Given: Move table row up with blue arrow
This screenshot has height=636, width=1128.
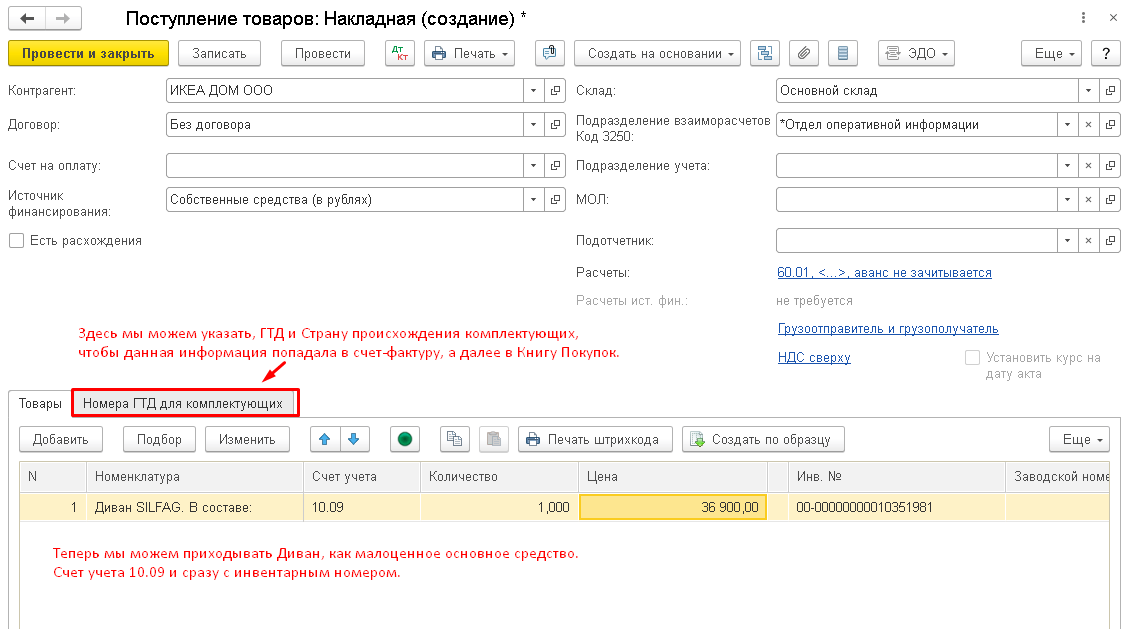Looking at the screenshot, I should (325, 439).
